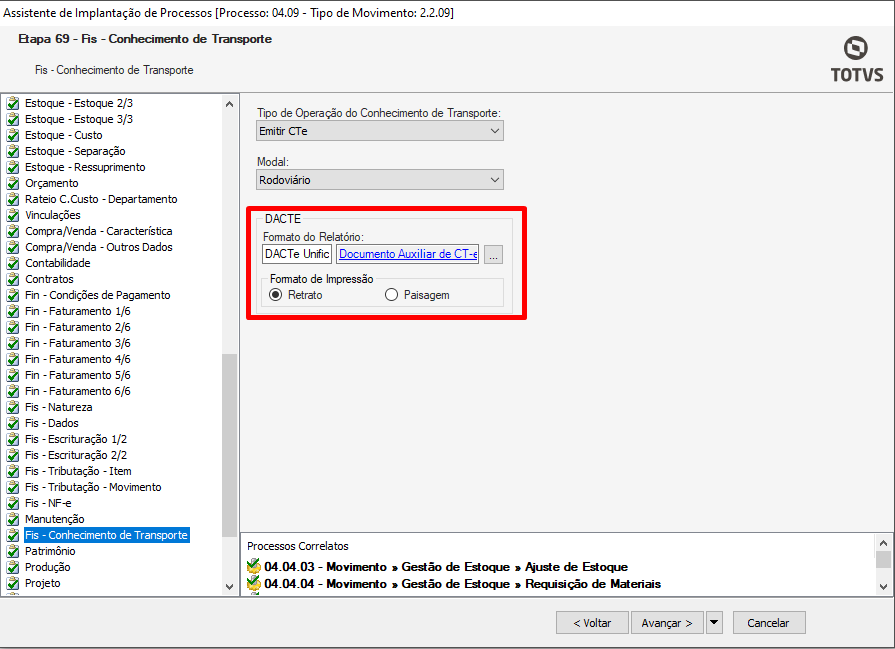Screen dimensions: 895x649
Task: Click the ... browse button for report format
Action: pyautogui.click(x=493, y=255)
